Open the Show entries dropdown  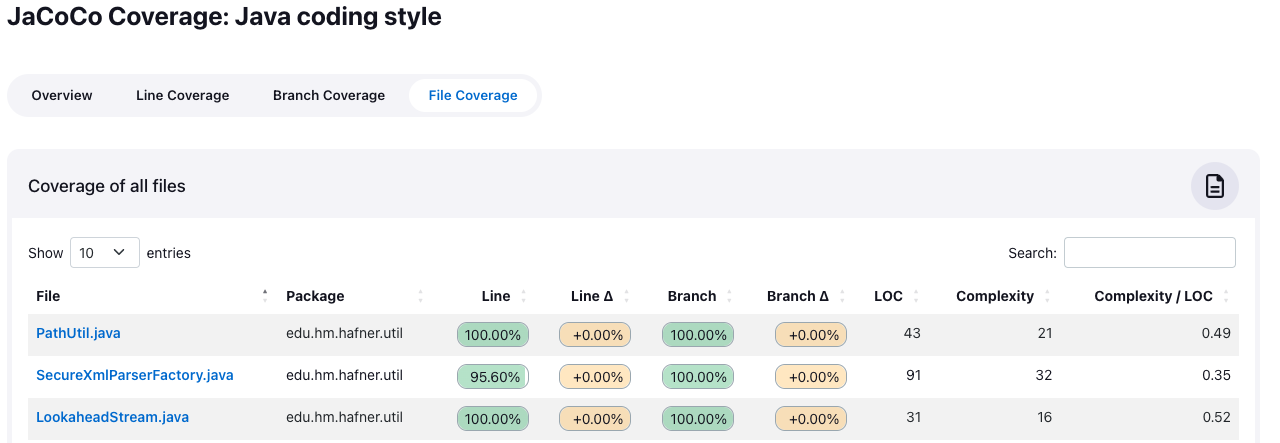(x=104, y=253)
